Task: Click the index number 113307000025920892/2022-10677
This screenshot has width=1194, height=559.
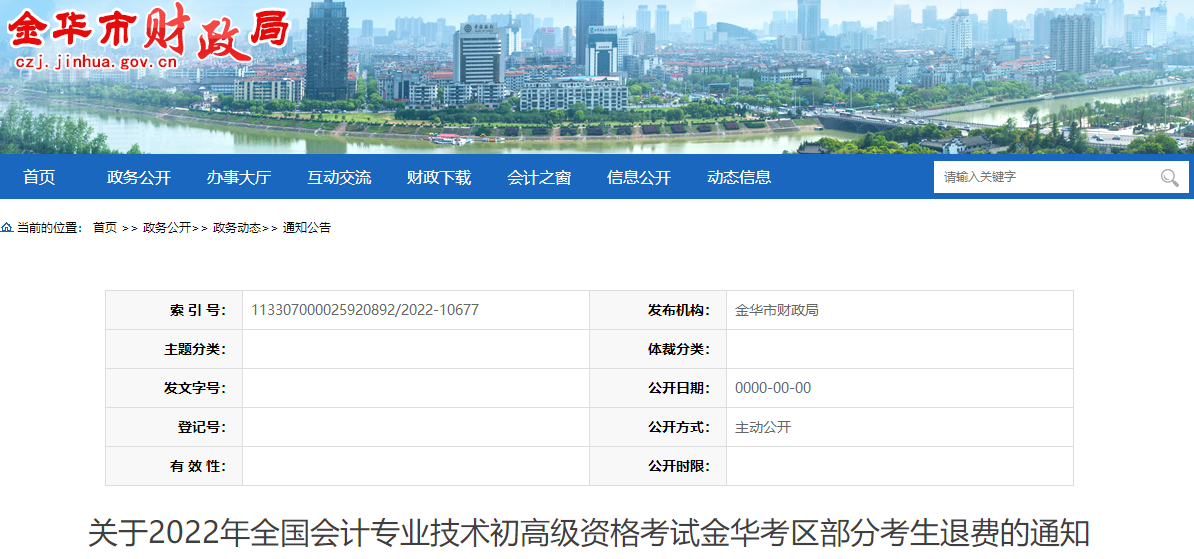Action: [x=365, y=310]
